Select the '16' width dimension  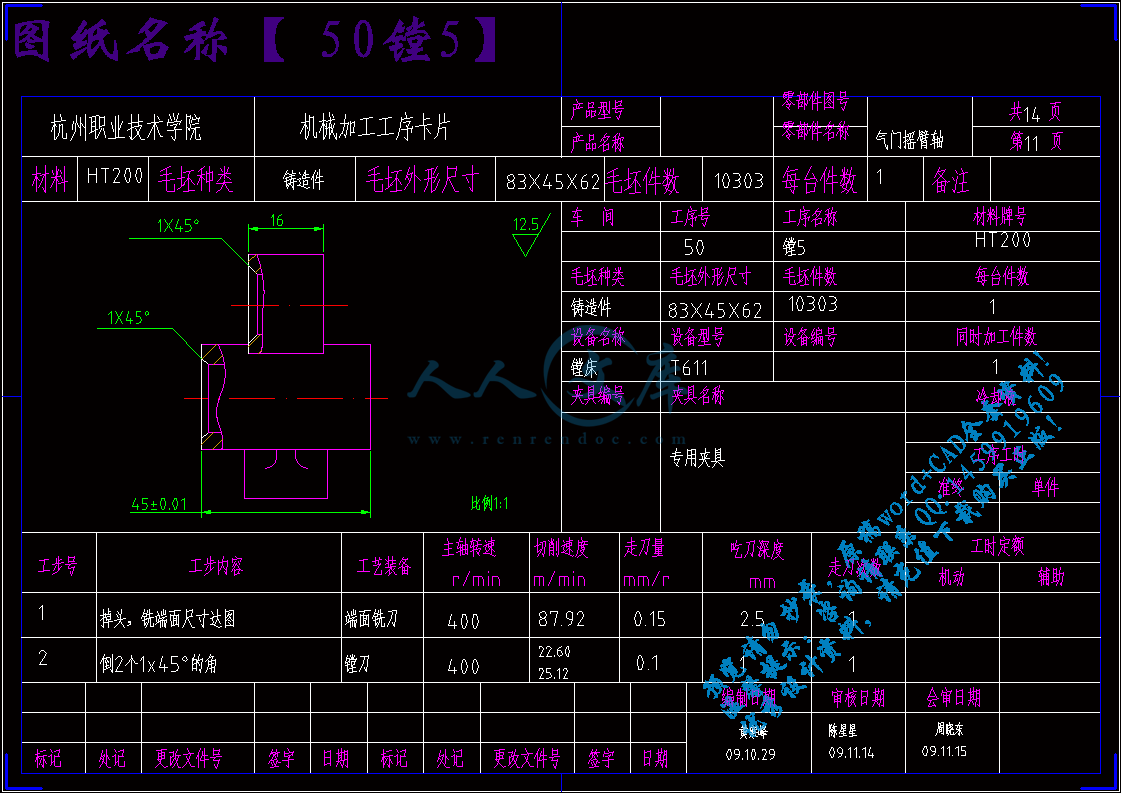coord(277,220)
